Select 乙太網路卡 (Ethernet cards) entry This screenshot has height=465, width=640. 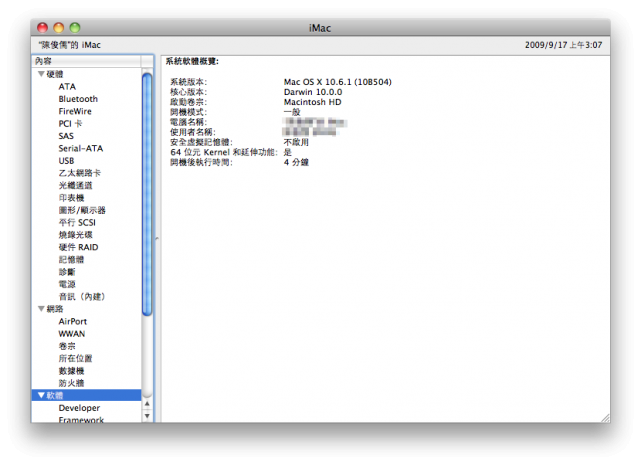click(x=80, y=173)
